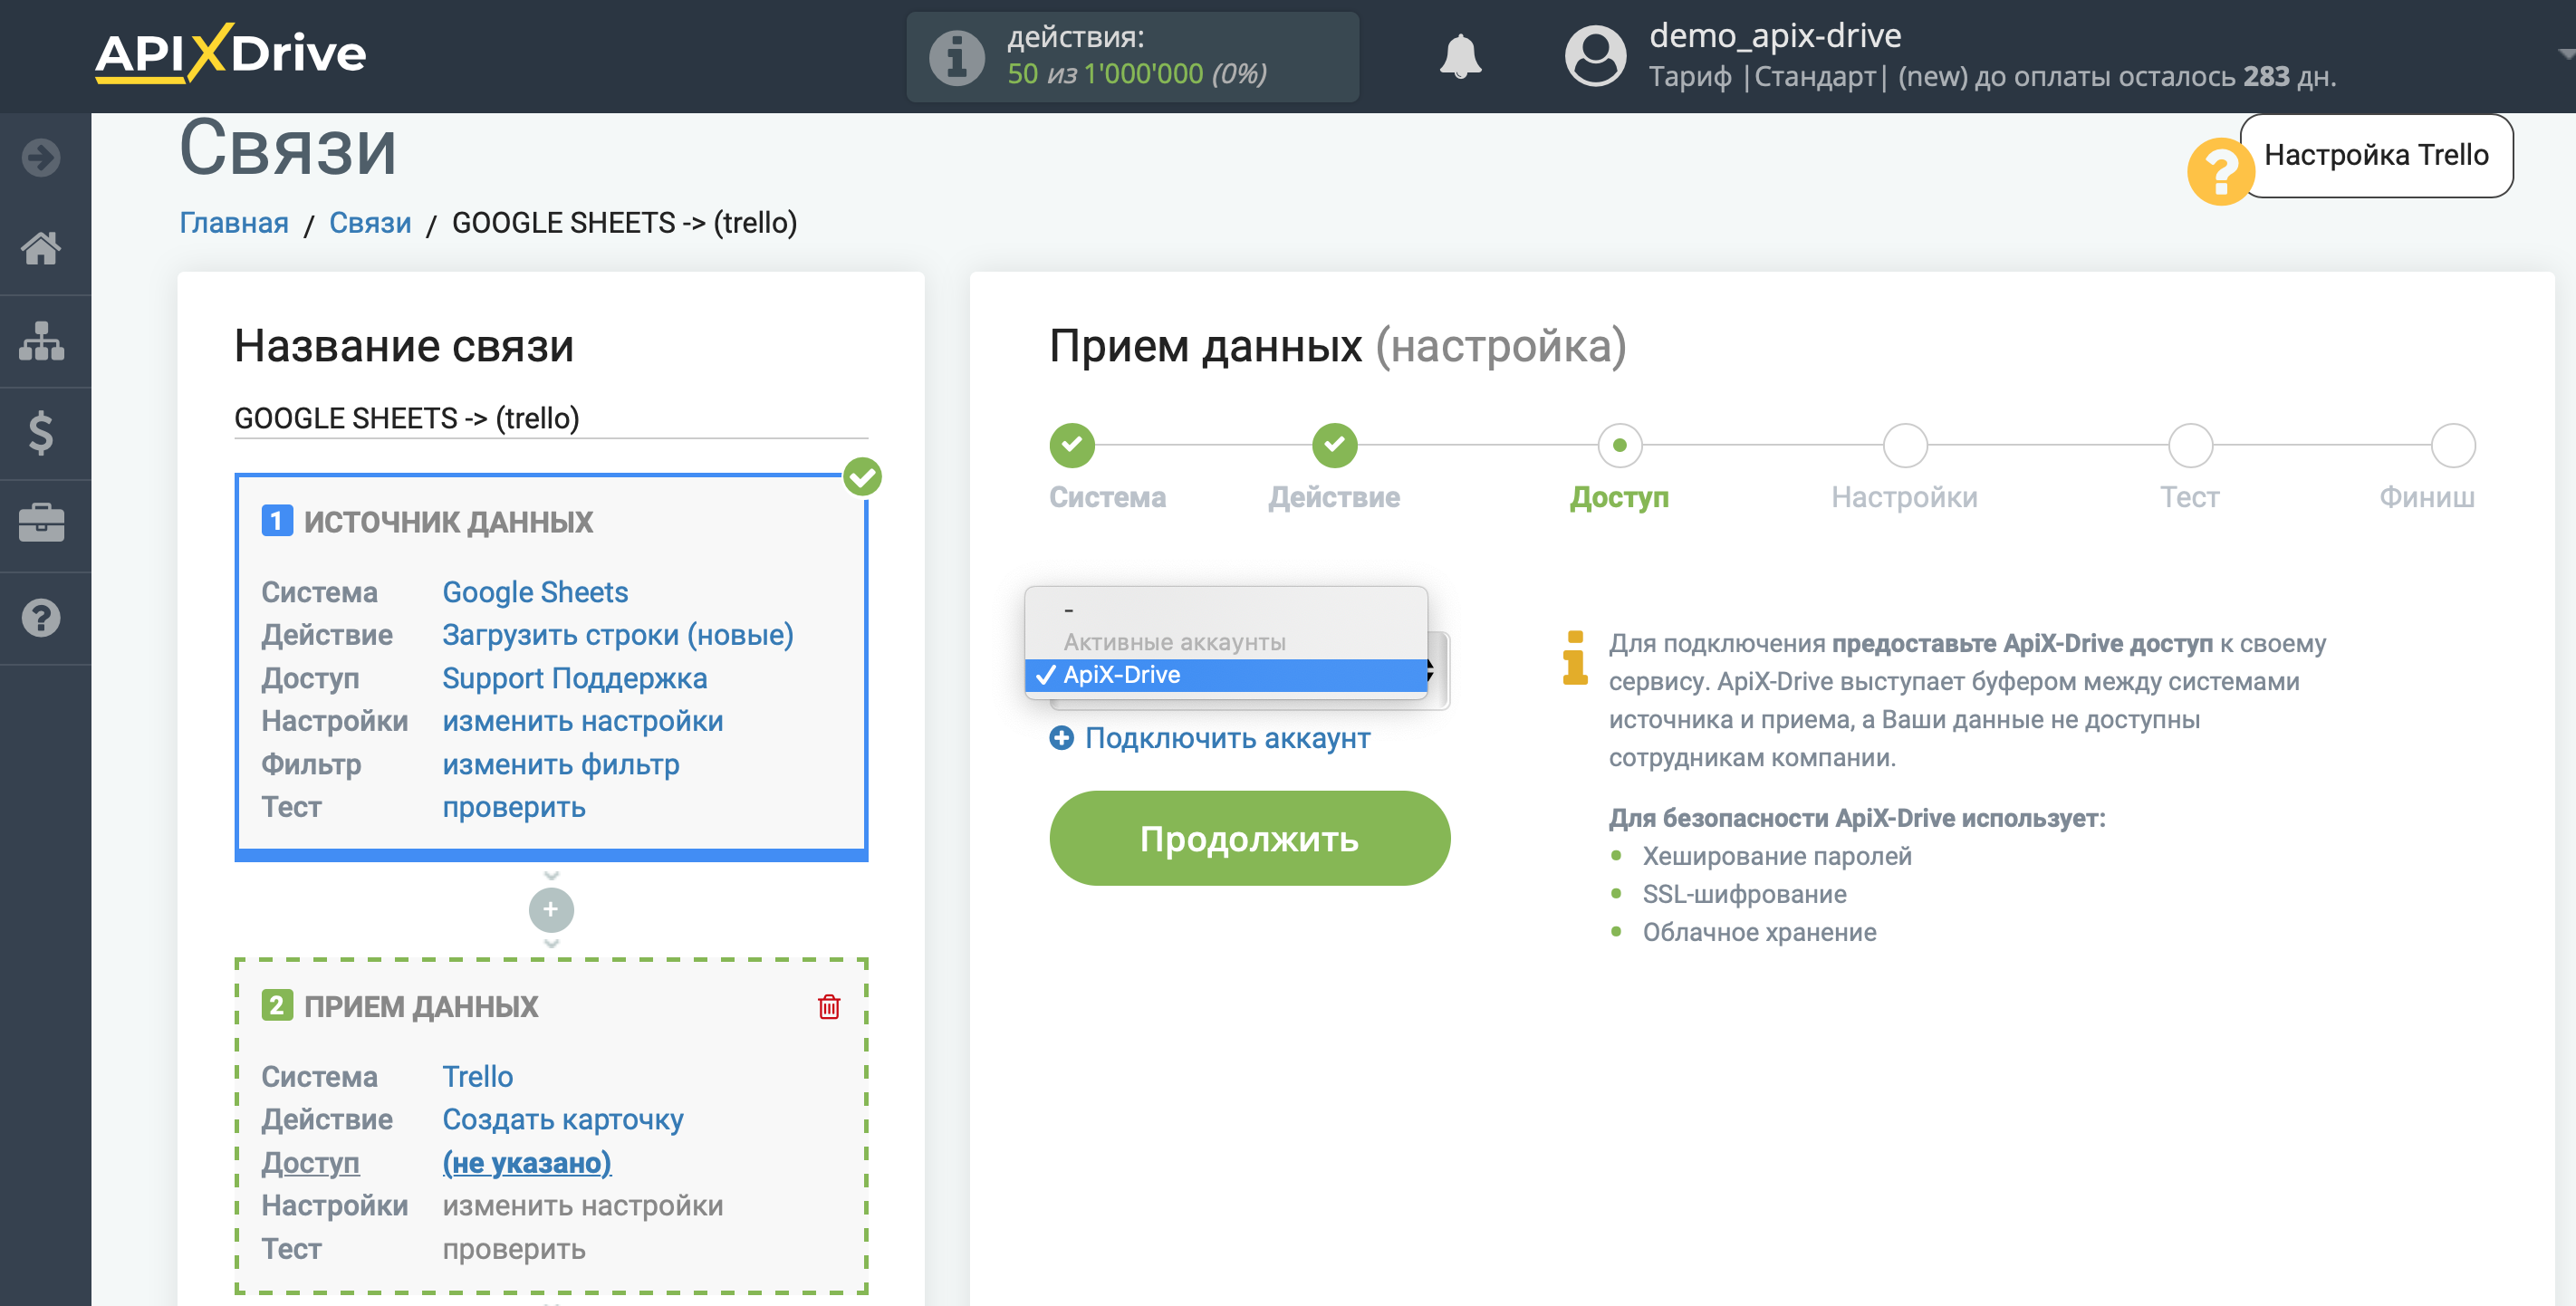2576x1306 pixels.
Task: Open Главная breadcrumb link
Action: 233,222
